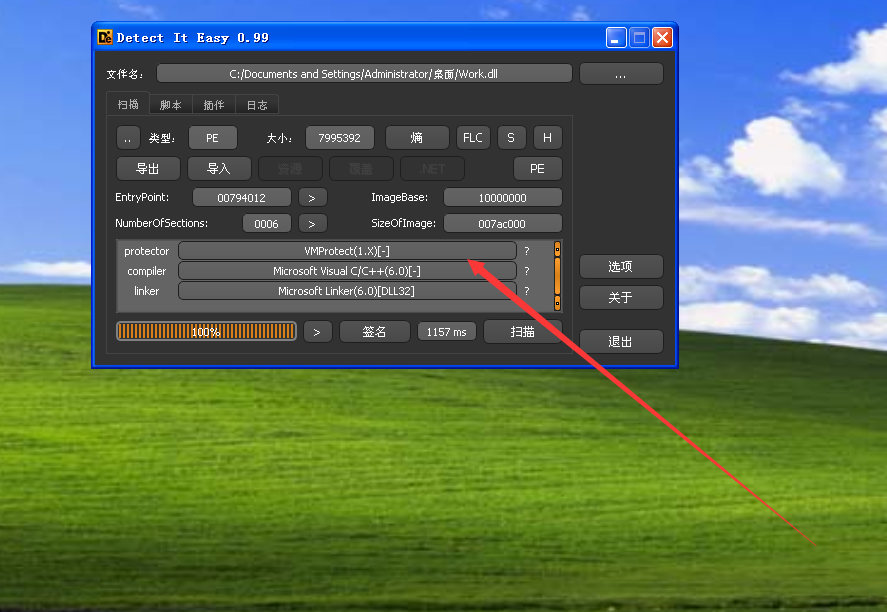
Task: Click the results scrollbar down arrow
Action: [x=557, y=304]
